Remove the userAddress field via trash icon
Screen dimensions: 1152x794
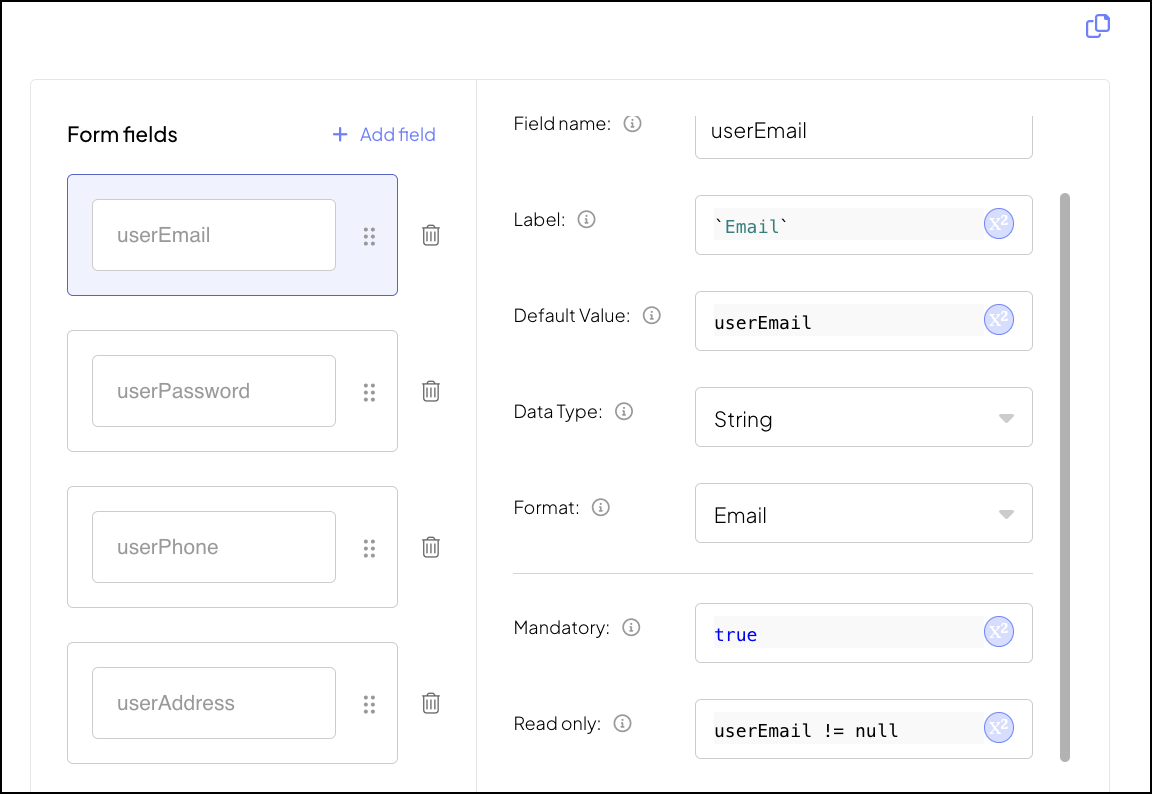pyautogui.click(x=431, y=703)
